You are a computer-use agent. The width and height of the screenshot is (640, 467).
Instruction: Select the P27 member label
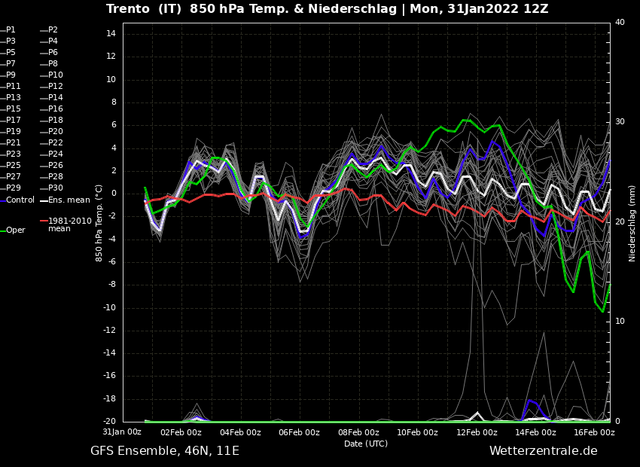click(x=10, y=177)
